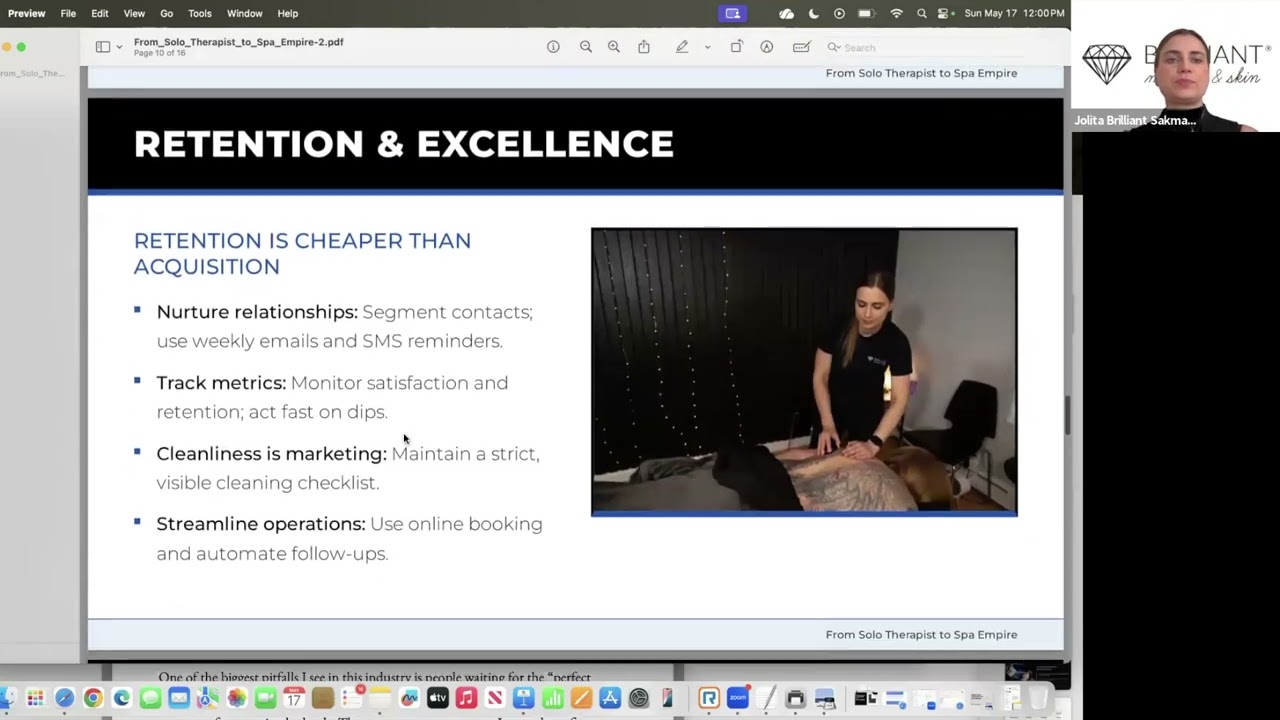The height and width of the screenshot is (720, 1280).
Task: Click the date and time display
Action: tap(1014, 13)
